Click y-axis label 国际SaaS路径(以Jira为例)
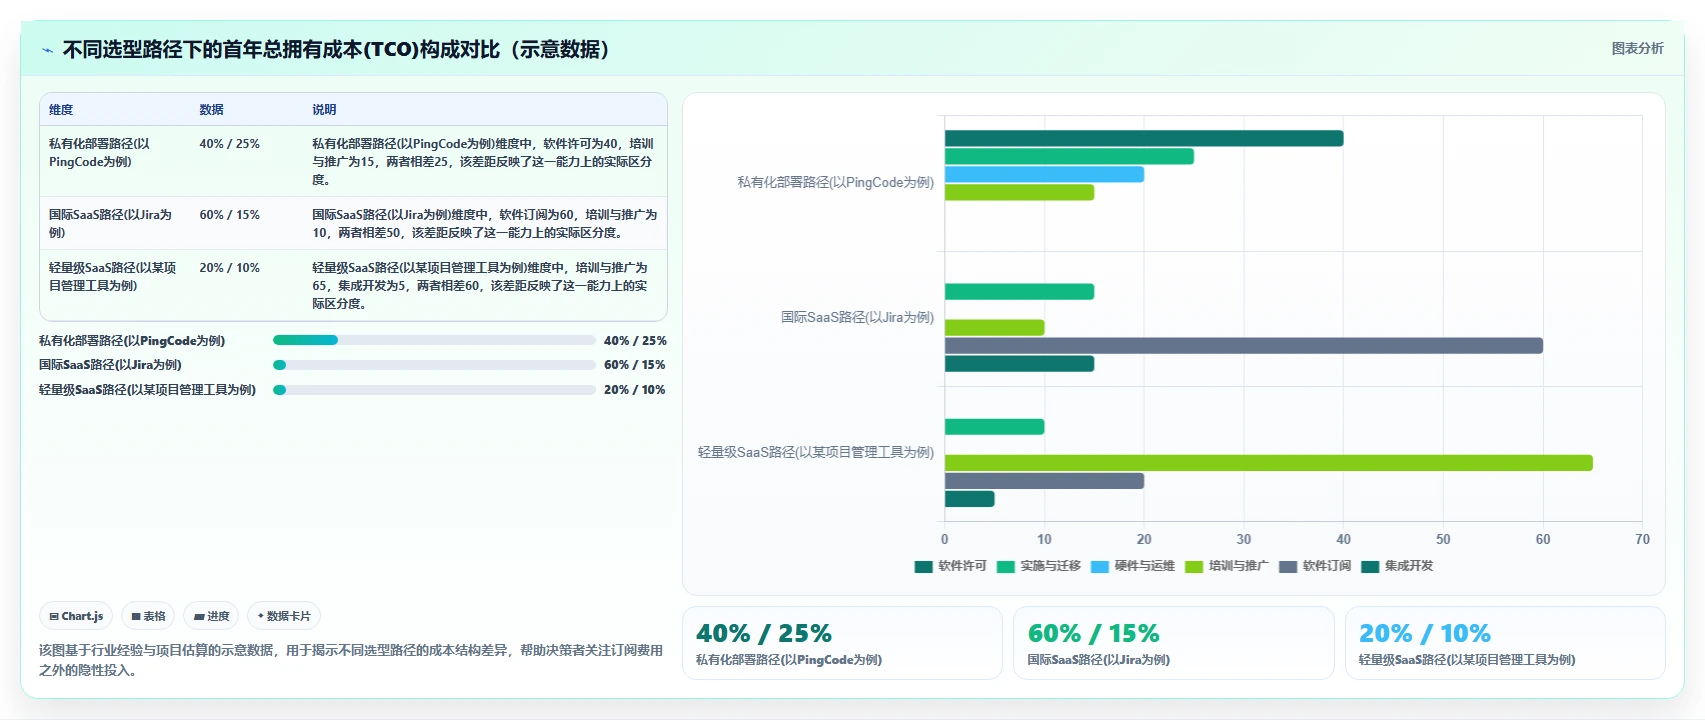Viewport: 1705px width, 720px height. coord(857,317)
